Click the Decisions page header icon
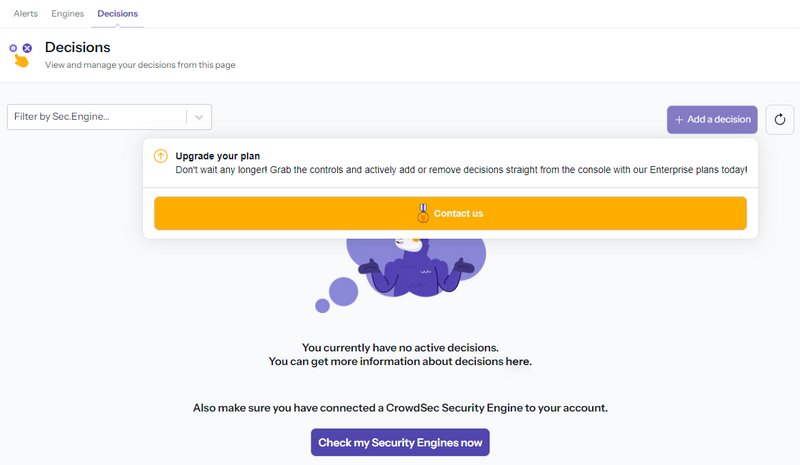This screenshot has width=800, height=465. point(20,54)
